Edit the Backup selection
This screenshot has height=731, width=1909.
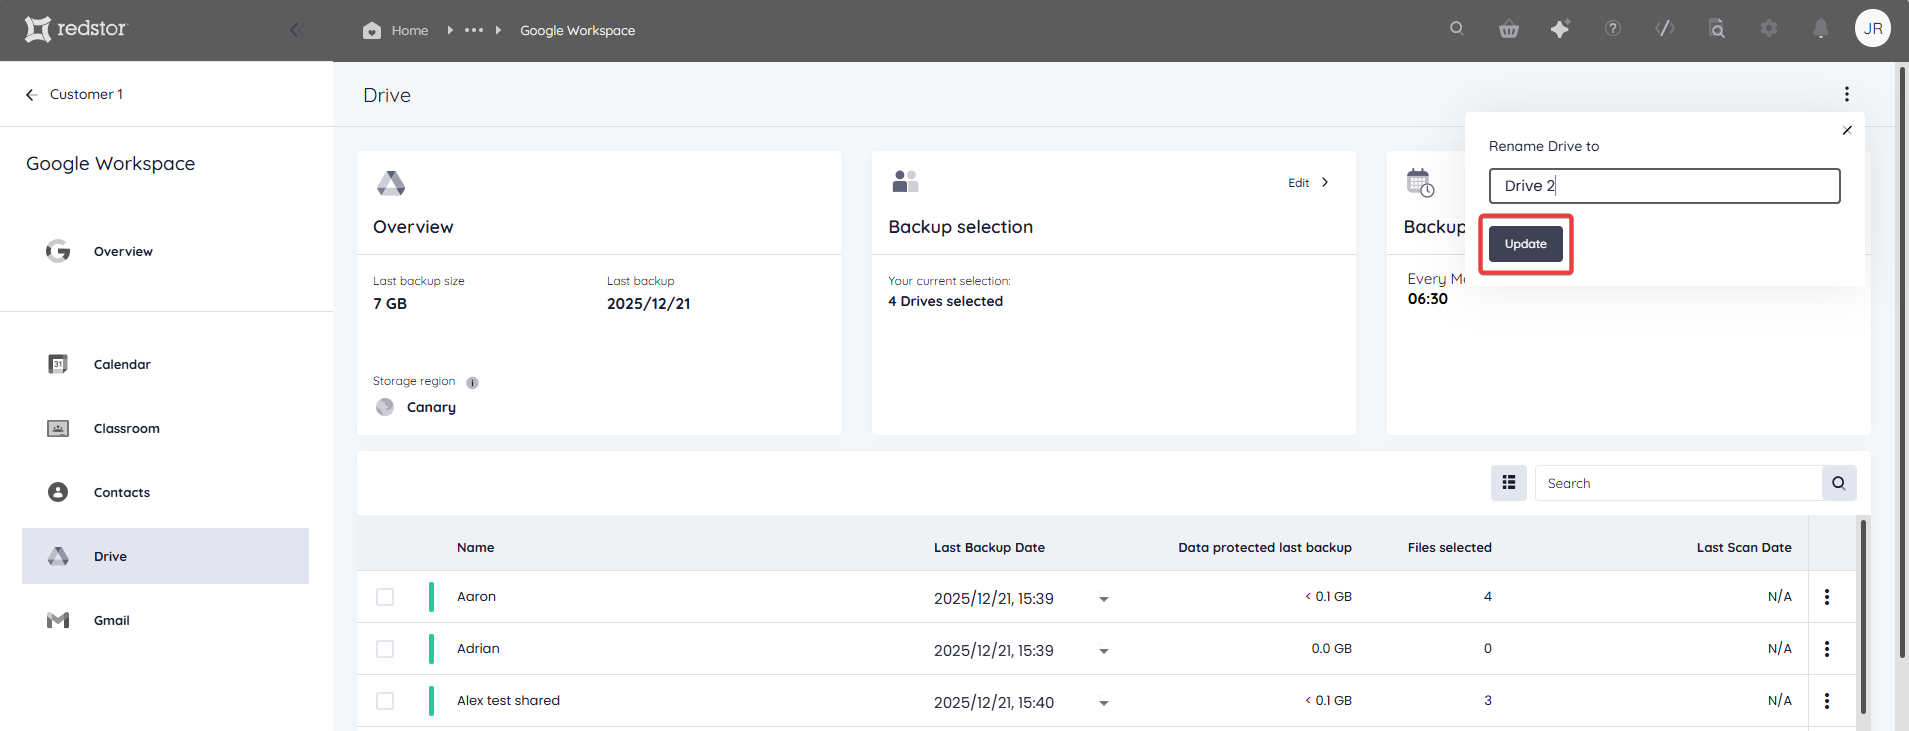1298,183
